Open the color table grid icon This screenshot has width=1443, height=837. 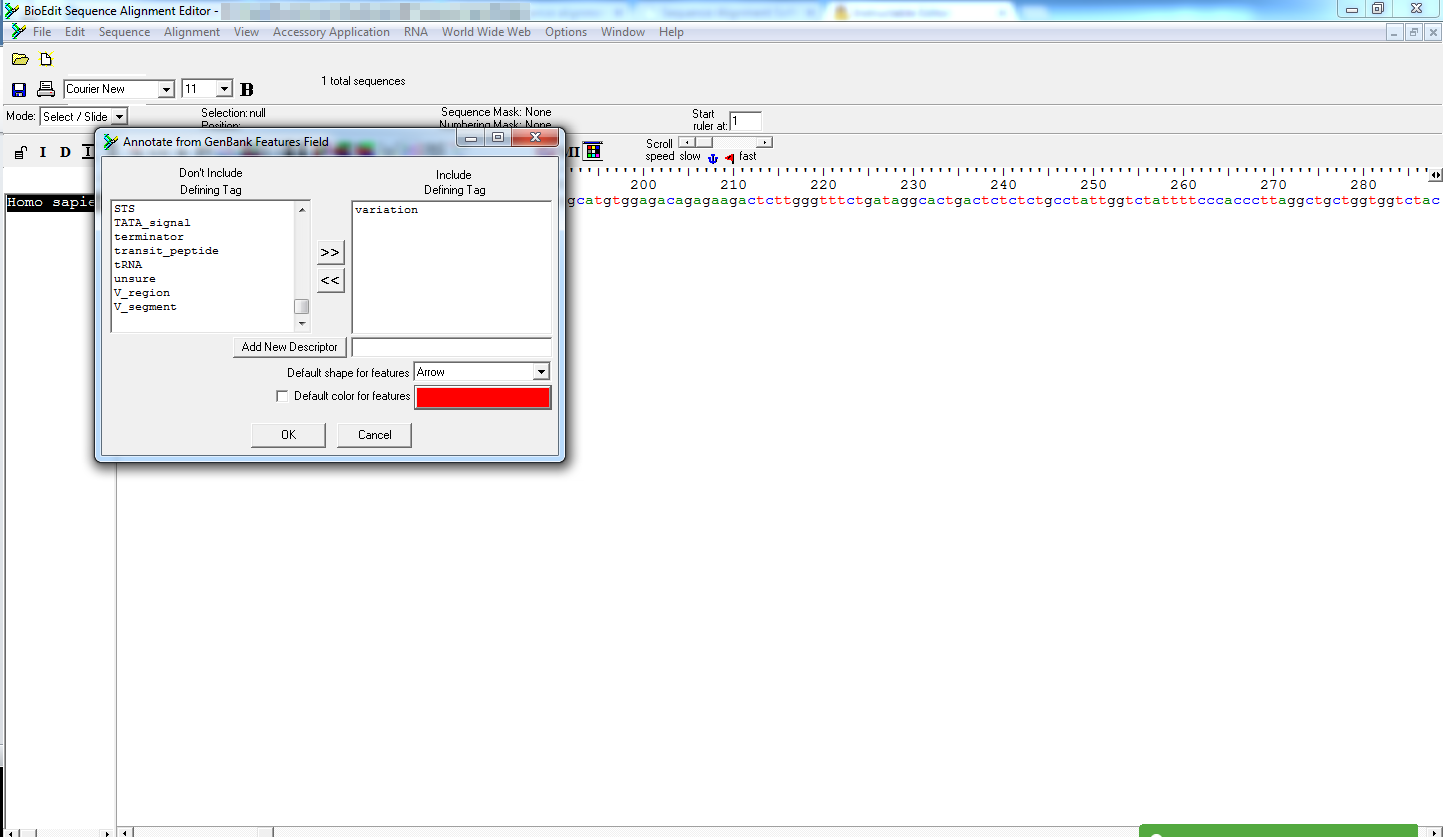(593, 152)
